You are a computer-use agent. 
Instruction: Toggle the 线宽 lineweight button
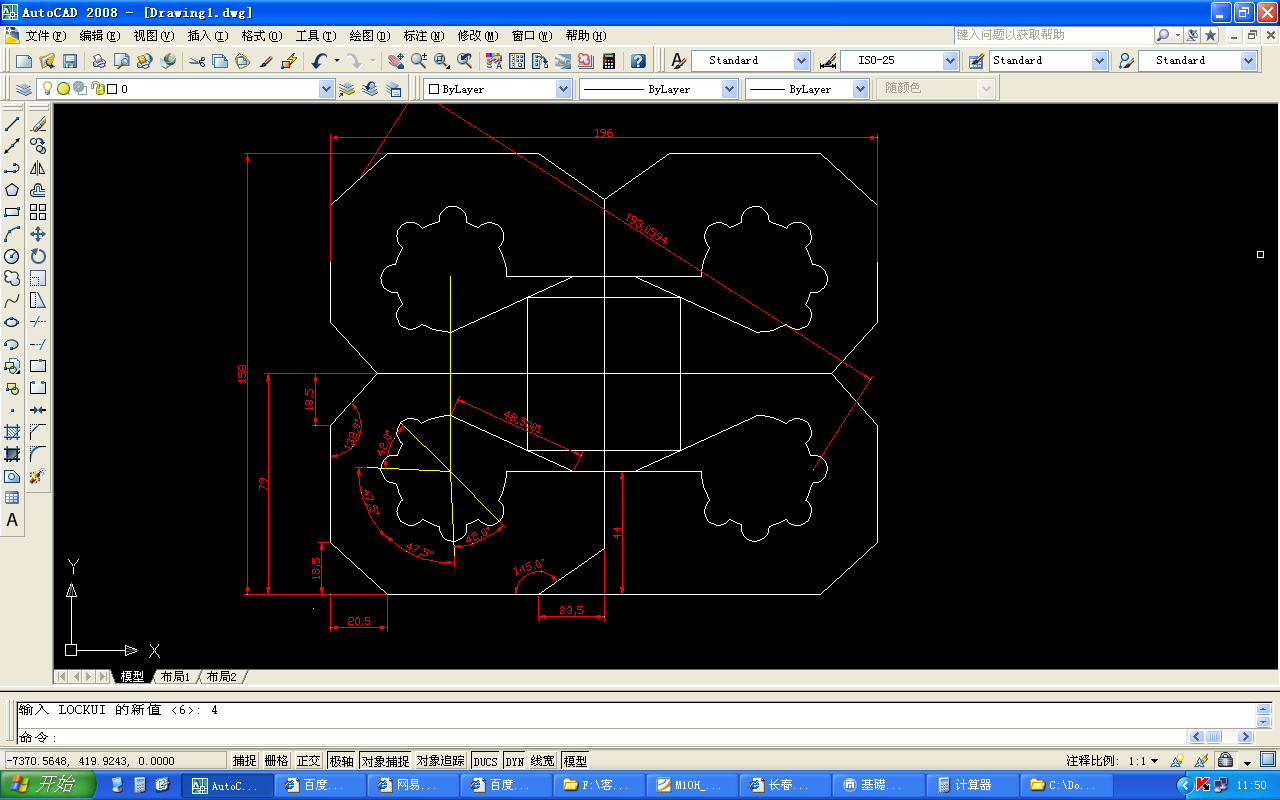pyautogui.click(x=543, y=761)
